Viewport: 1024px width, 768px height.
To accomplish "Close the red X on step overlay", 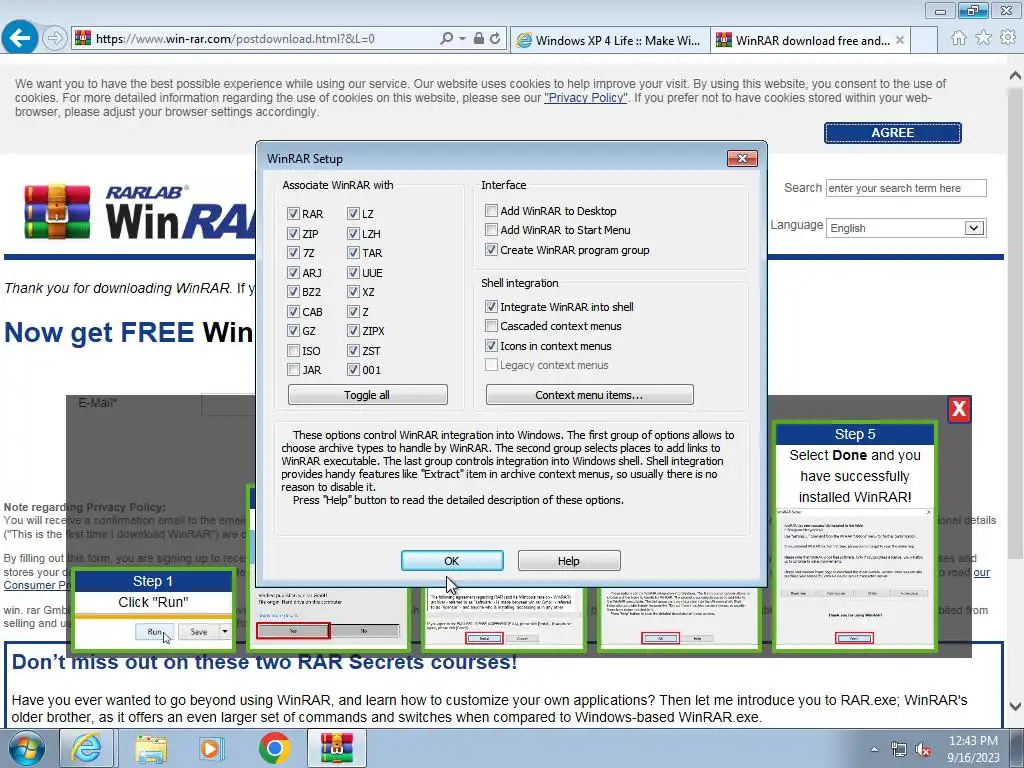I will click(x=959, y=409).
